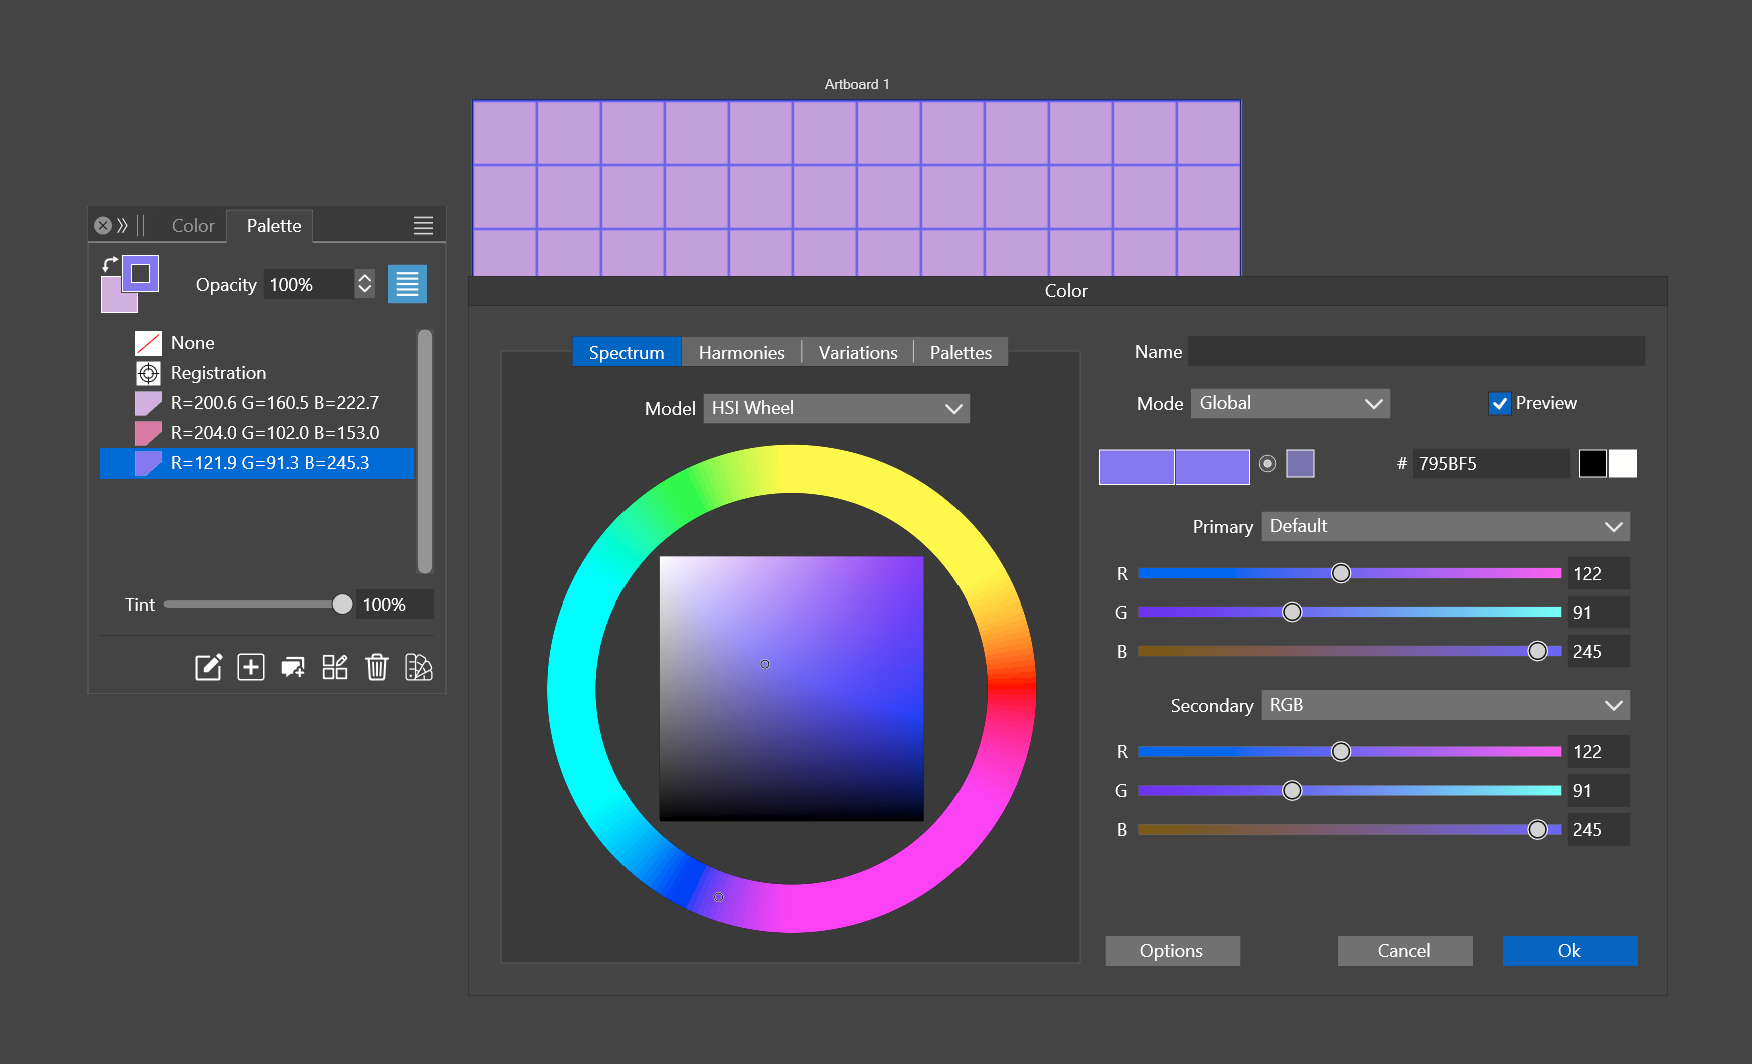
Task: Expand the Mode Global dropdown
Action: pos(1289,403)
